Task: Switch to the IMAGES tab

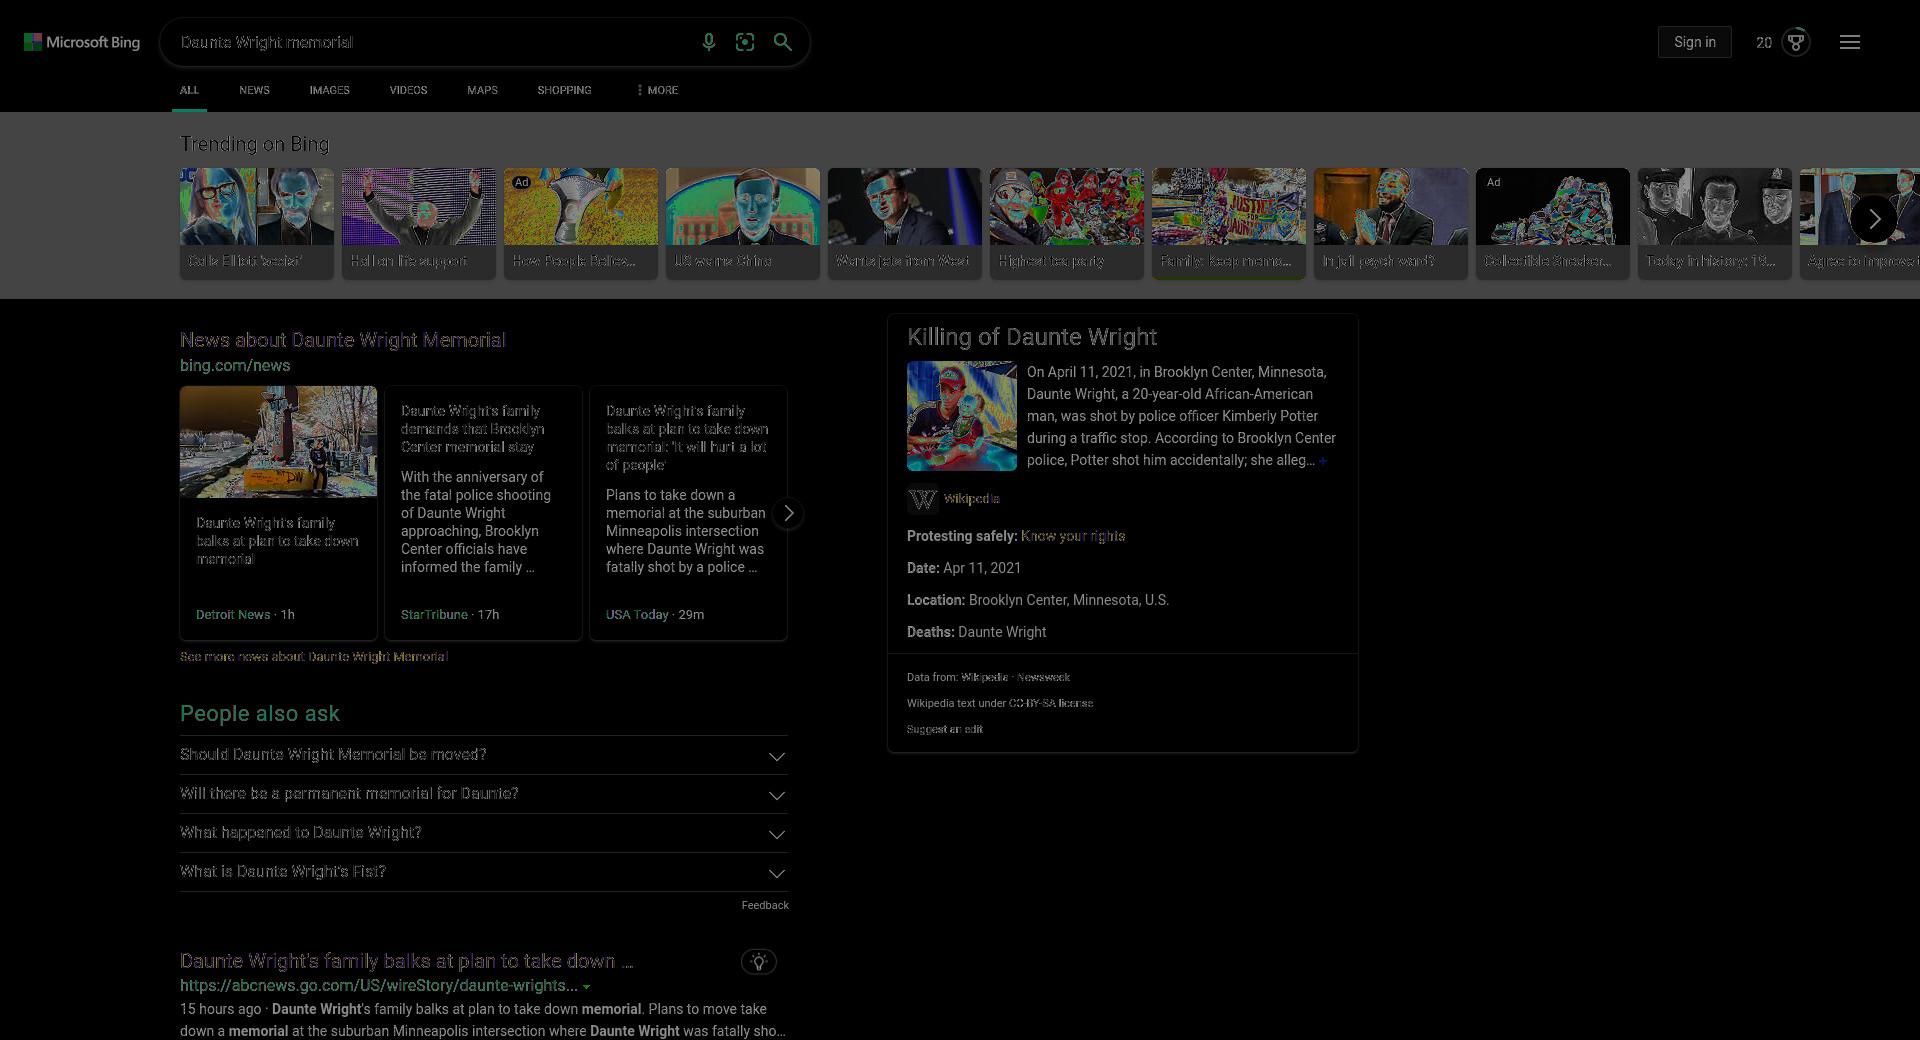Action: click(329, 90)
